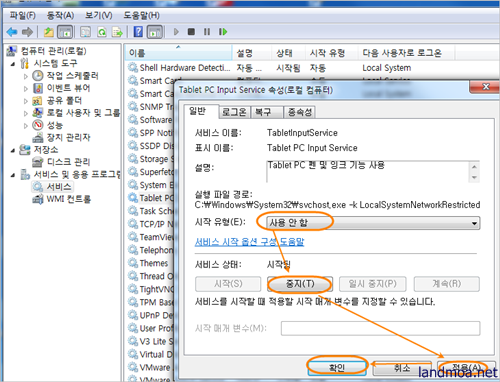Click the Refresh toolbar icon
The height and width of the screenshot is (382, 500).
click(x=102, y=32)
